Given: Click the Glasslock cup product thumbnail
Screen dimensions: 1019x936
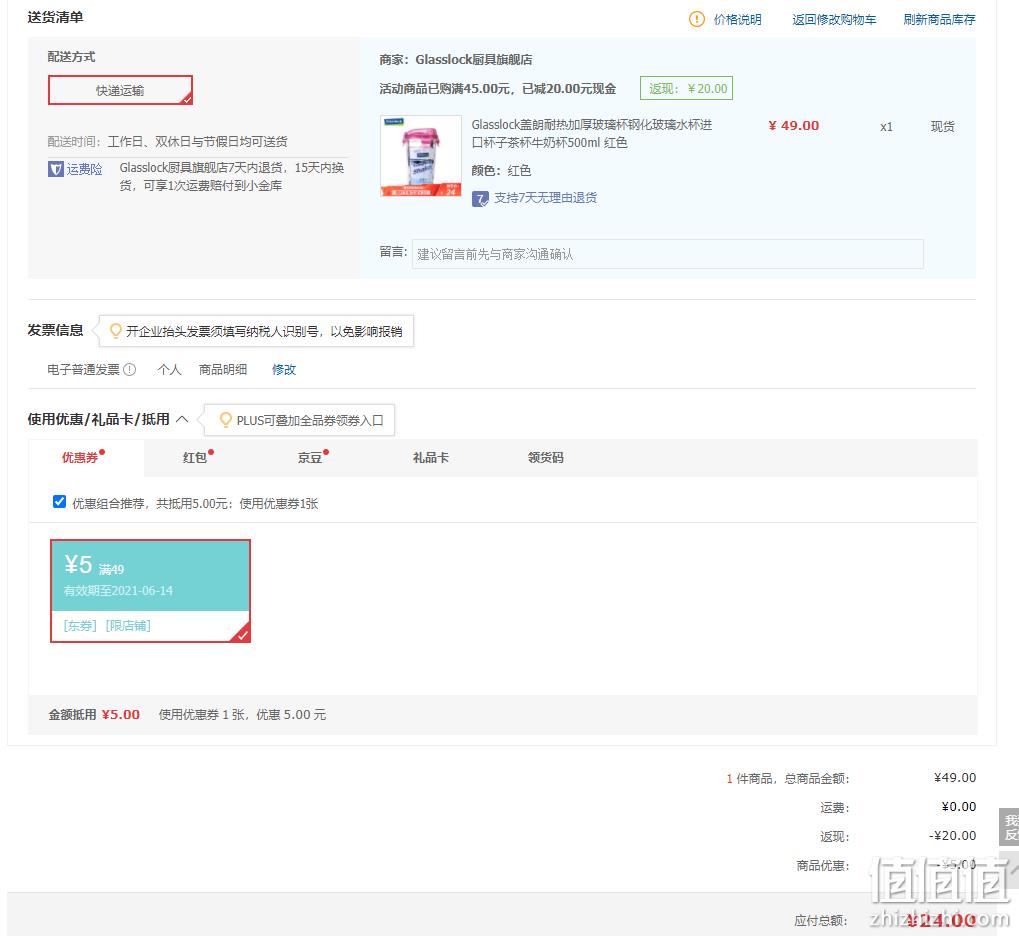Looking at the screenshot, I should pyautogui.click(x=421, y=156).
